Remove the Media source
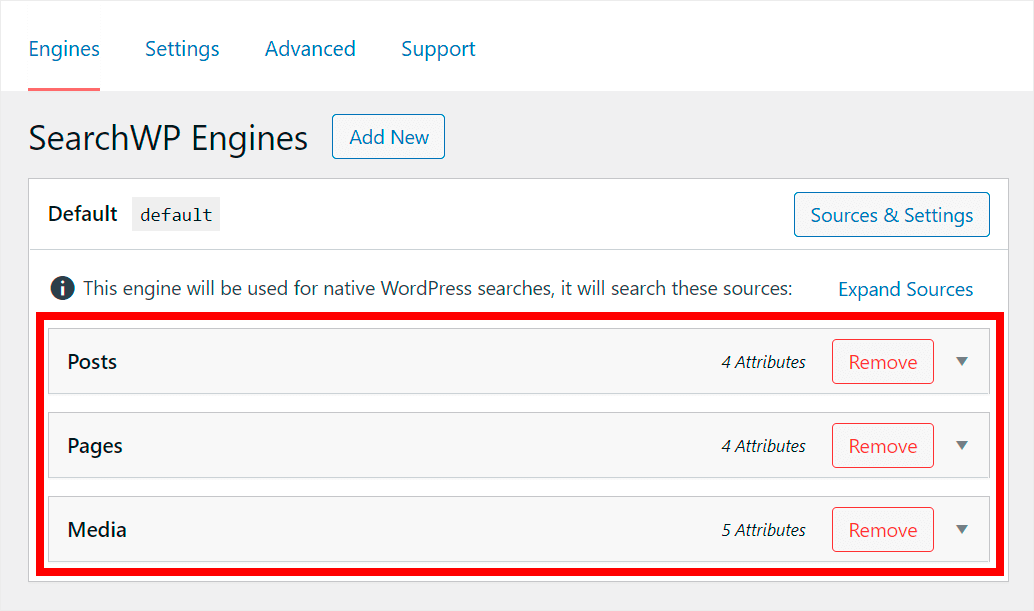Viewport: 1034px width, 611px height. (x=882, y=529)
